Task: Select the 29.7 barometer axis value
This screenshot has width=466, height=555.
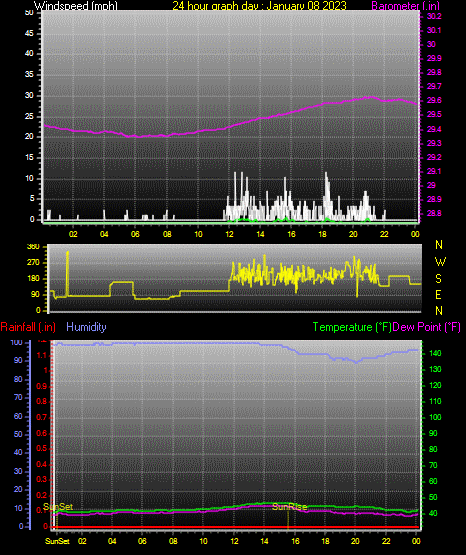Action: [x=434, y=86]
